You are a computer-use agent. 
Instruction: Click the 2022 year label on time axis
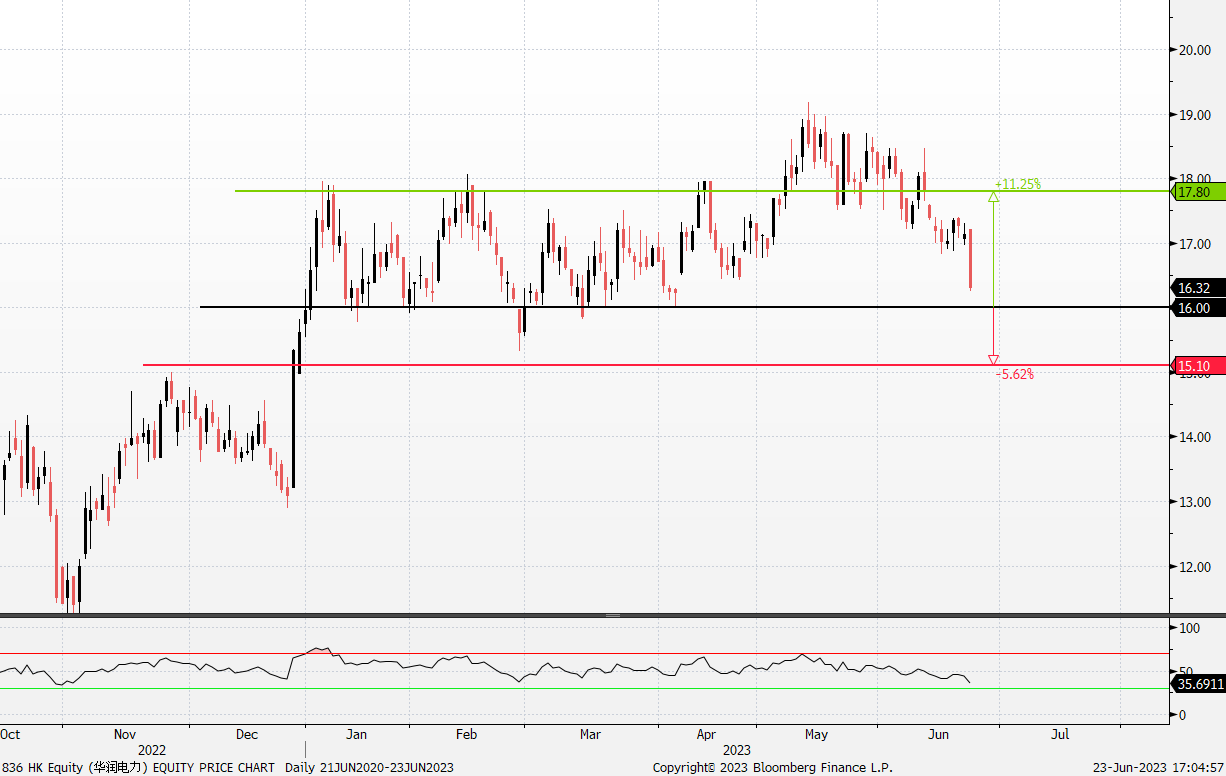click(x=152, y=750)
